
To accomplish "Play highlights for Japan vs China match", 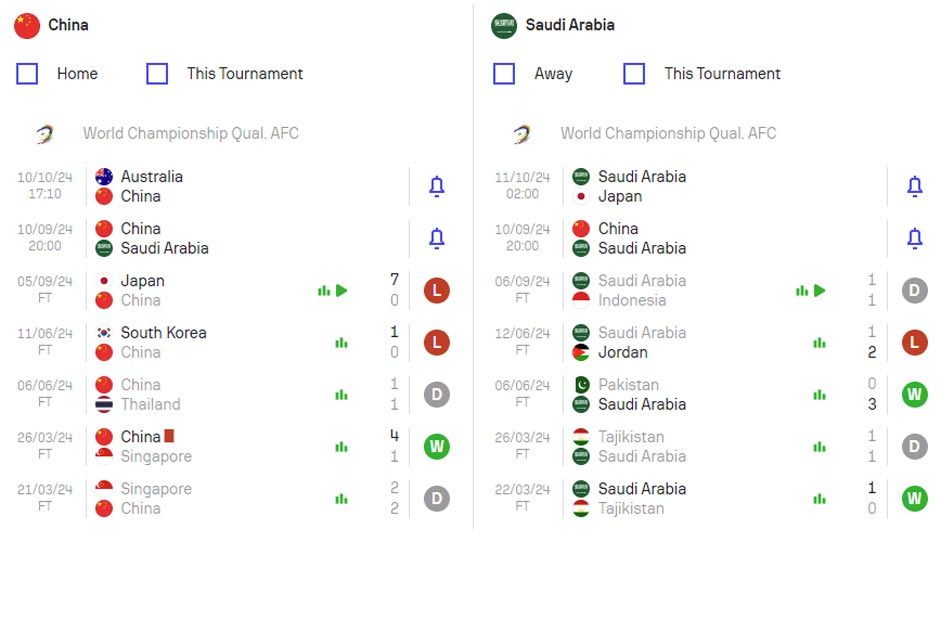I will pos(342,291).
